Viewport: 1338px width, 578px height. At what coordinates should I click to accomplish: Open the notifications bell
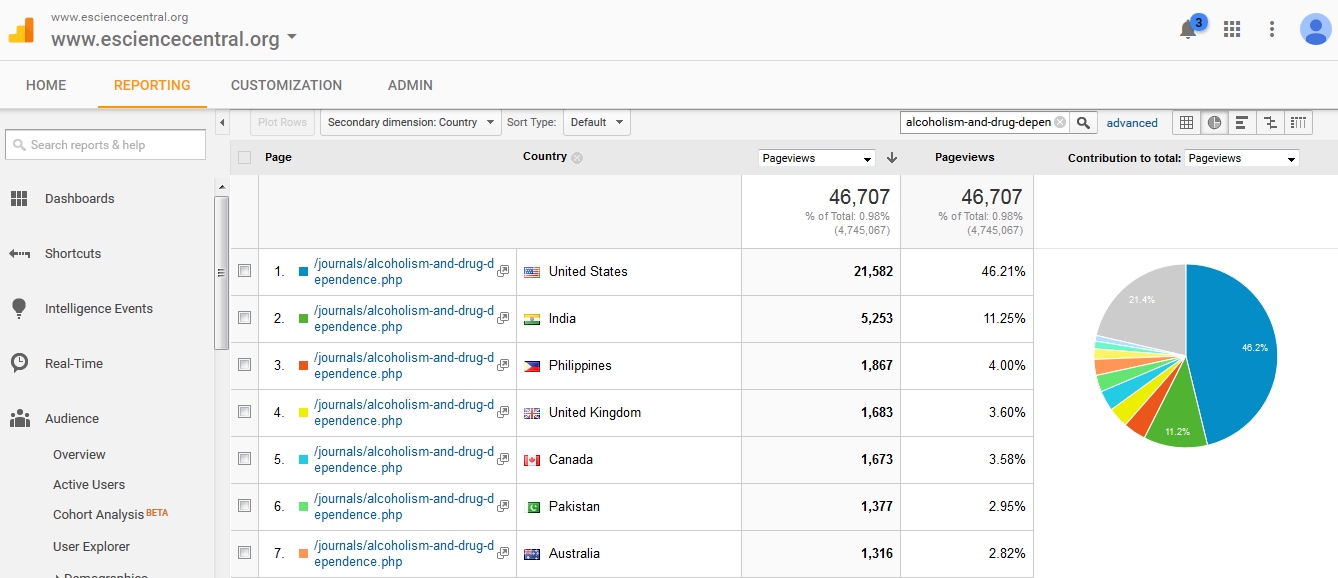1188,30
